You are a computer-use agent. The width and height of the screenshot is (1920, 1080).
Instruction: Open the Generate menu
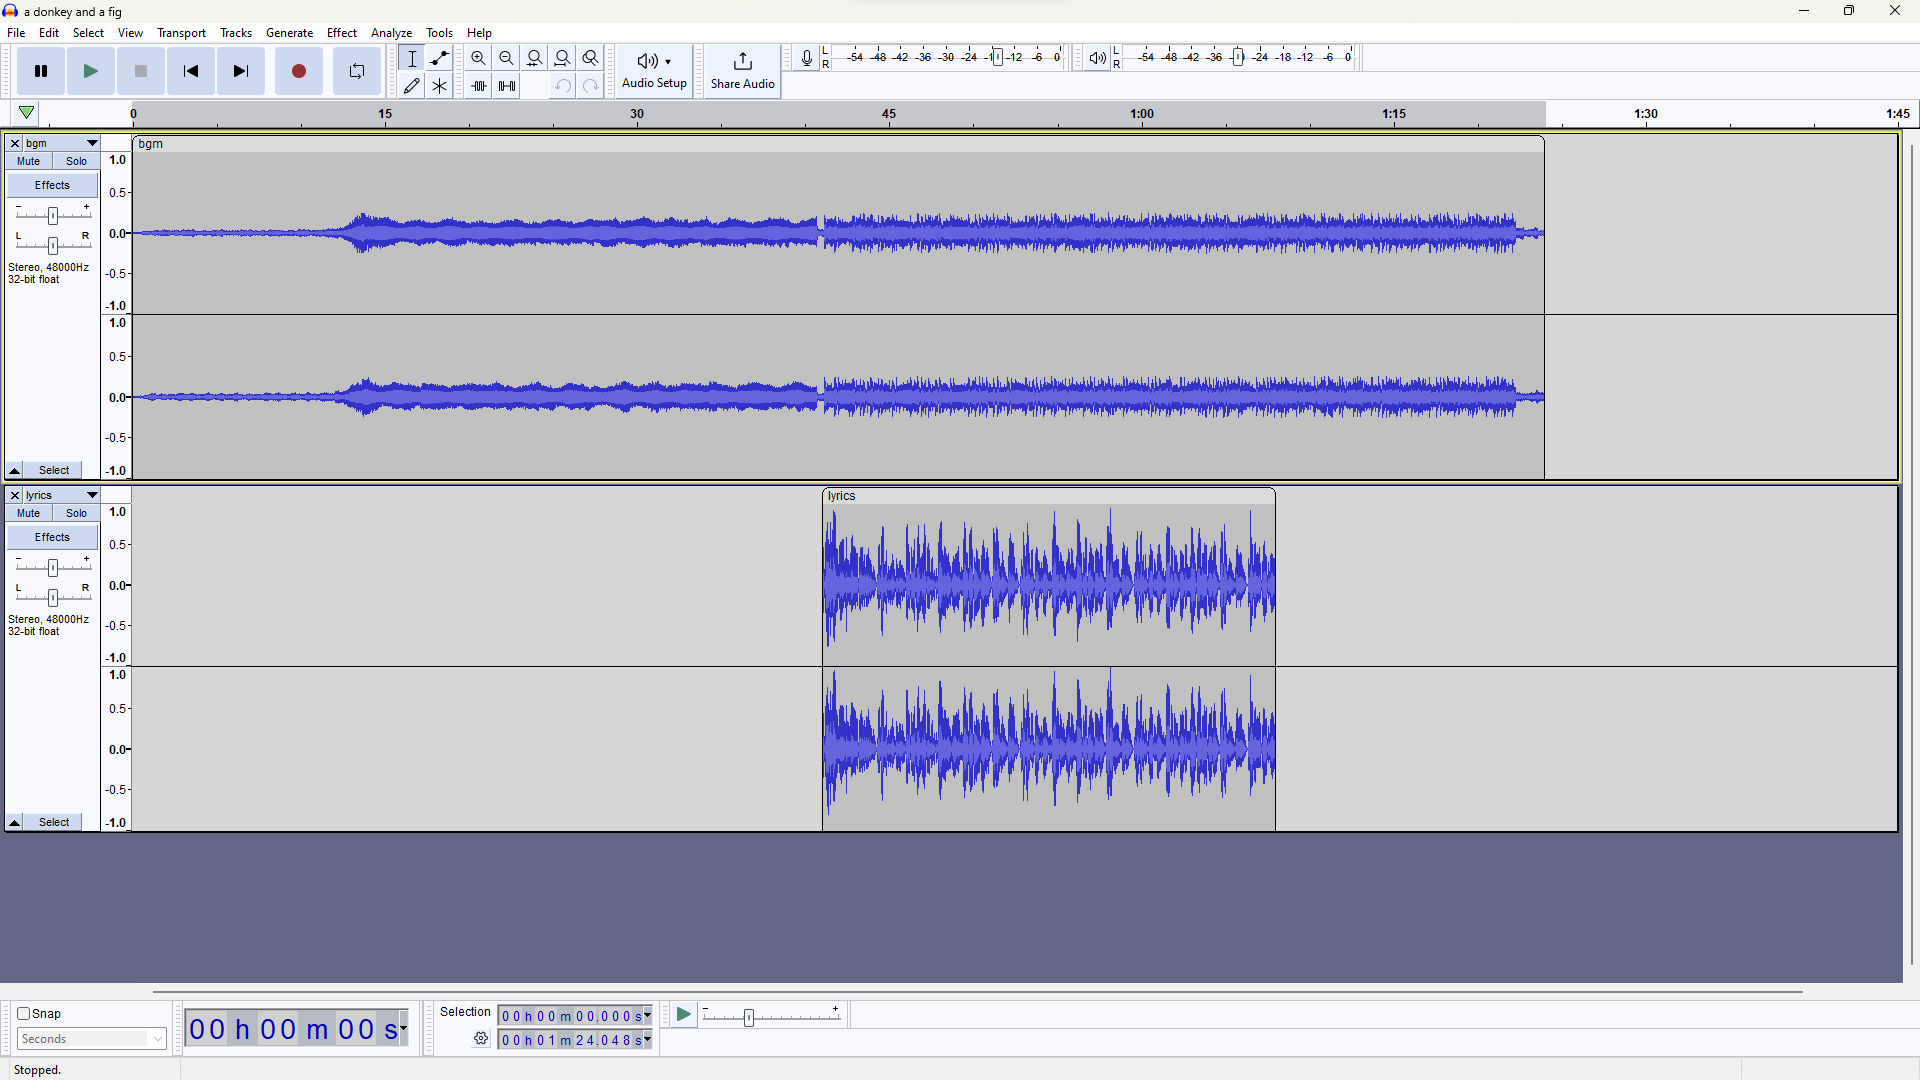pos(289,33)
